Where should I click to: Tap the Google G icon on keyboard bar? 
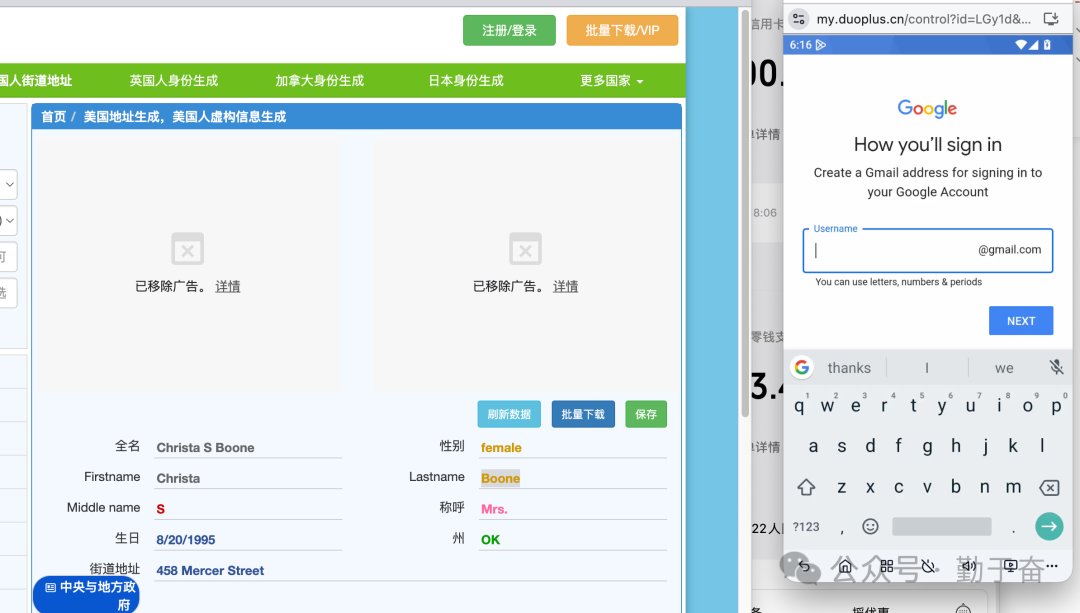click(x=802, y=367)
